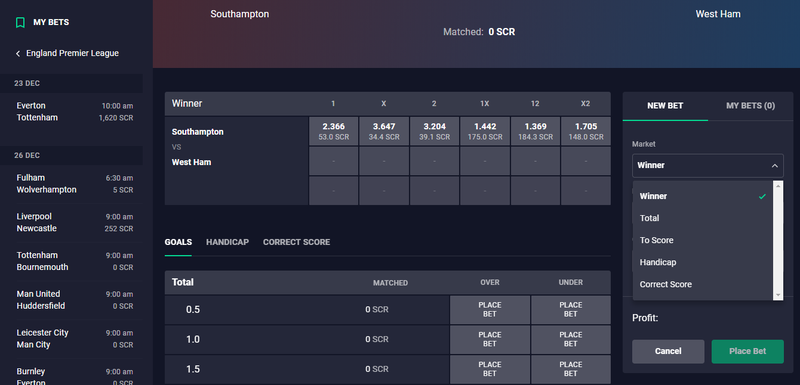The image size is (800, 385).
Task: Switch to the Handicap tab
Action: (x=228, y=242)
